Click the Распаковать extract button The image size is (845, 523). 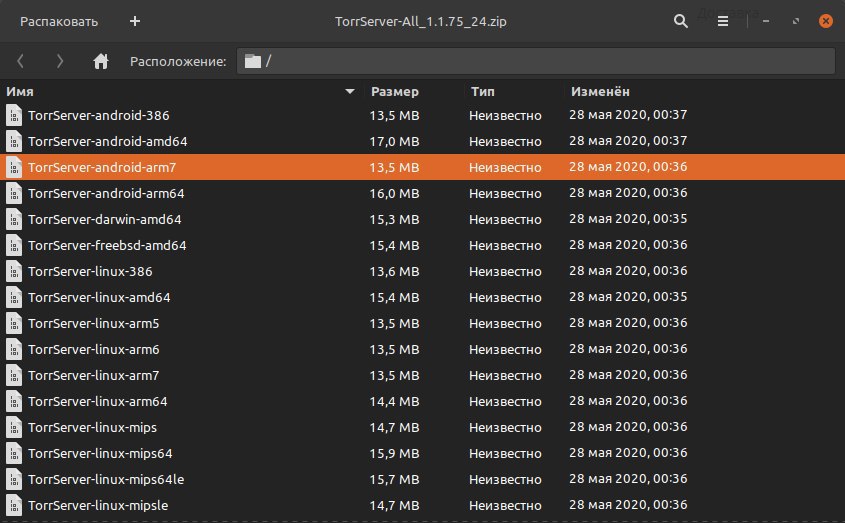[x=59, y=22]
